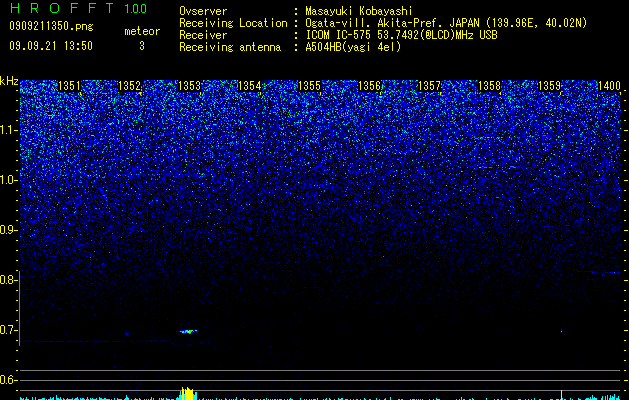The height and width of the screenshot is (400, 629).
Task: Click the Receiver ICOM IC-575 frequency text
Action: coord(401,35)
